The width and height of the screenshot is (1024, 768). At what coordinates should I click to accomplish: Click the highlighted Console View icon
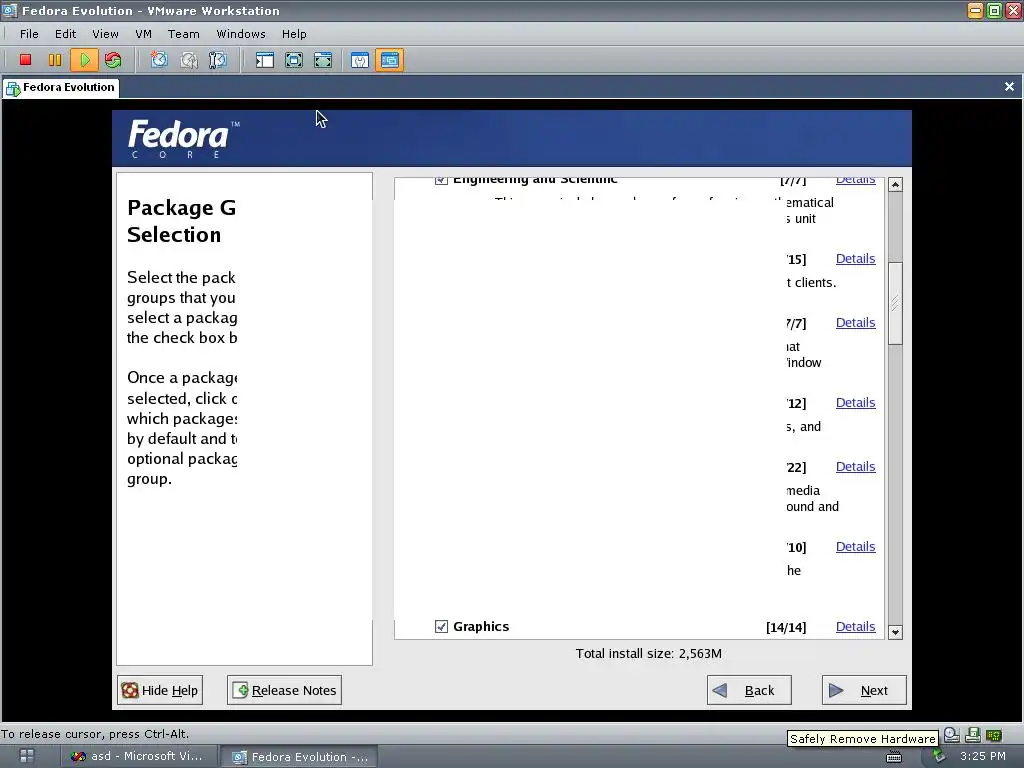coord(389,60)
